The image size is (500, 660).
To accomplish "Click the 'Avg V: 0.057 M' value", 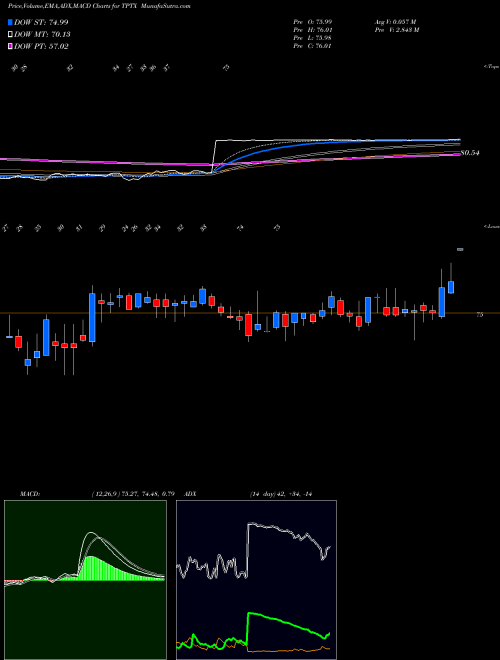I will 397,22.
